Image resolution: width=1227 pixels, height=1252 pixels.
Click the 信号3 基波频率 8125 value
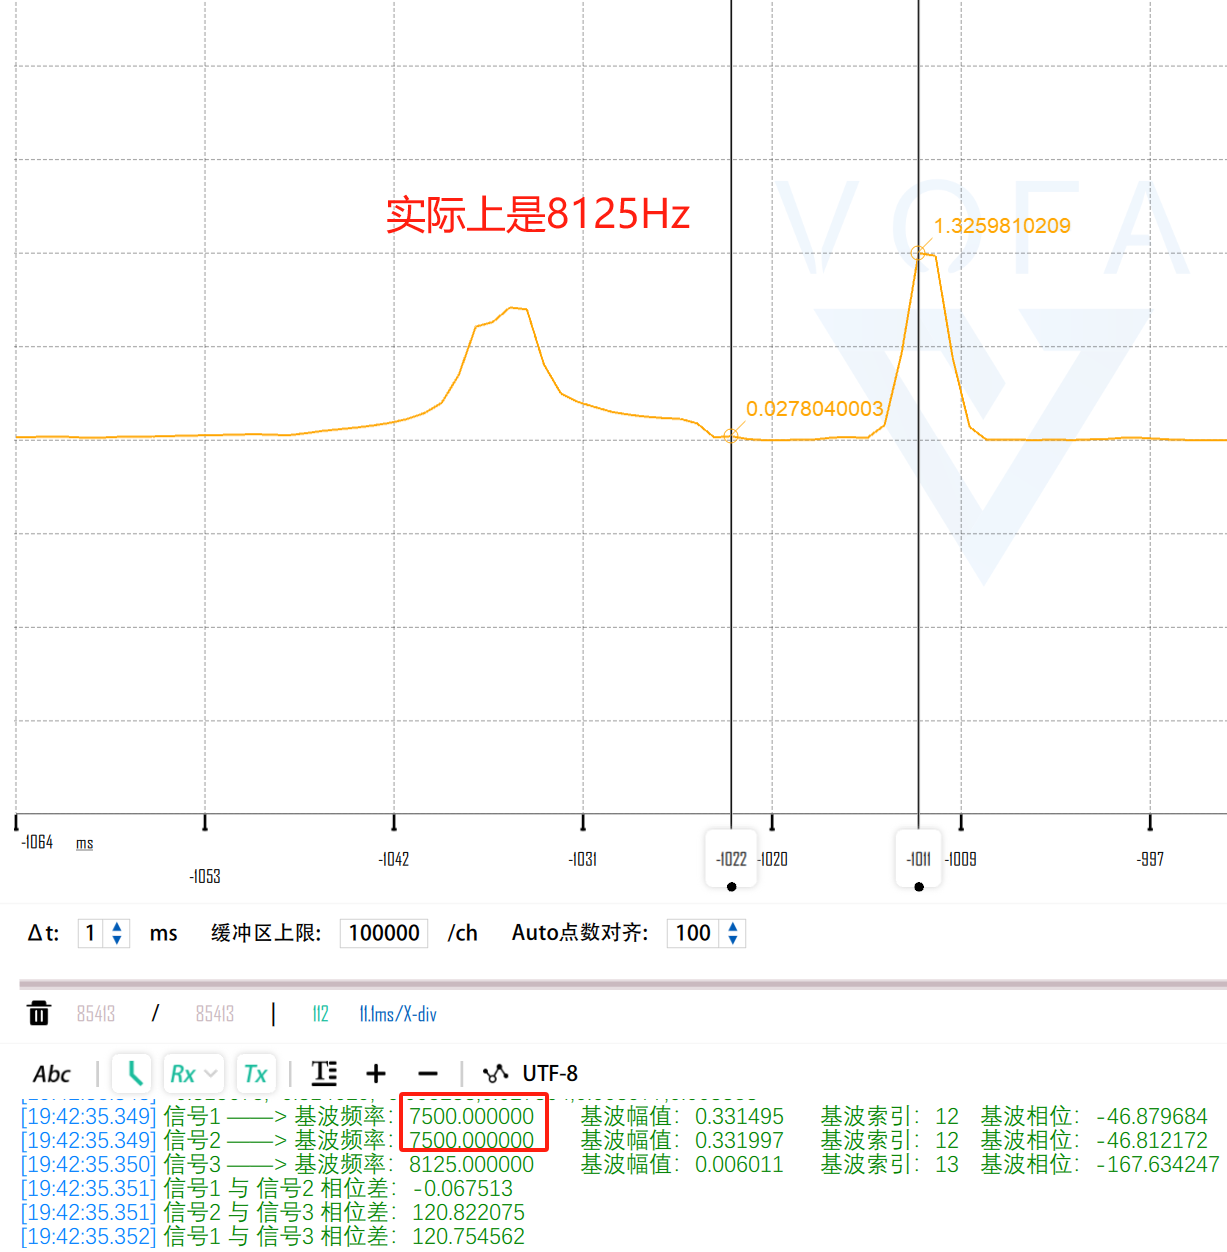(470, 1164)
